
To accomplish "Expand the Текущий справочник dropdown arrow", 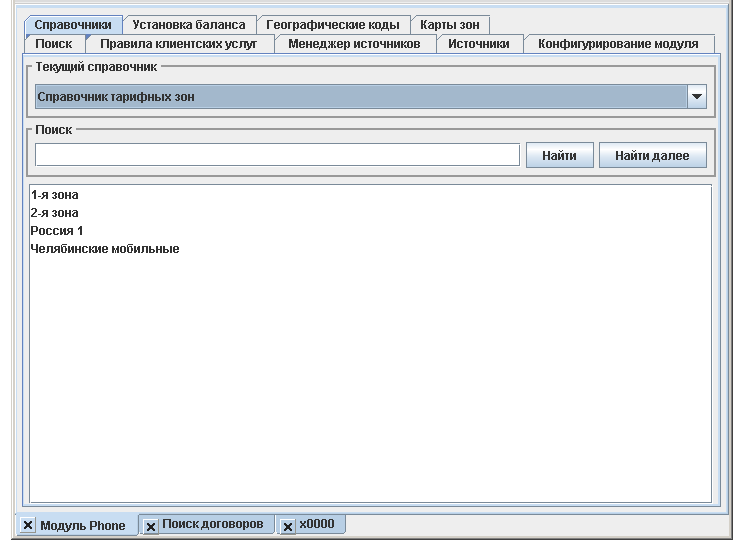I will click(697, 97).
